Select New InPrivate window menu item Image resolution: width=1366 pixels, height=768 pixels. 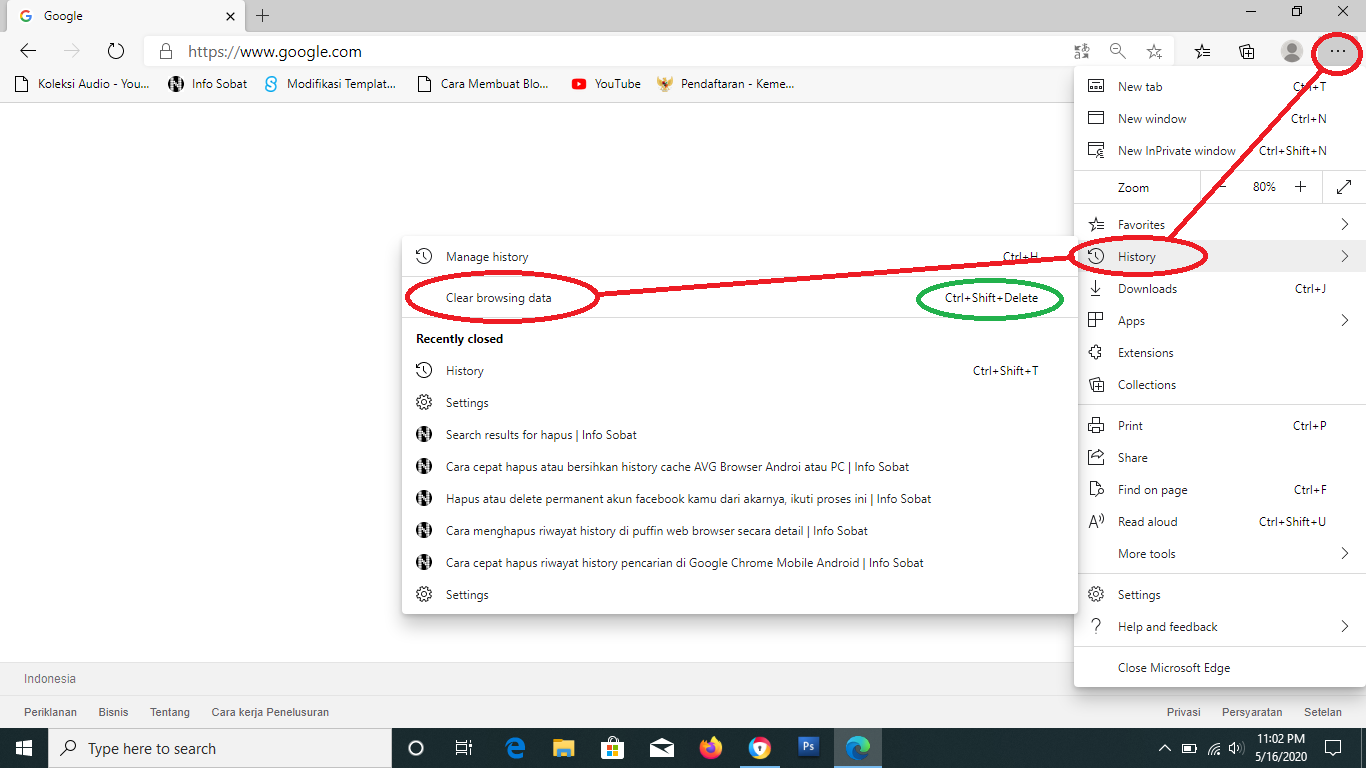click(x=1219, y=151)
